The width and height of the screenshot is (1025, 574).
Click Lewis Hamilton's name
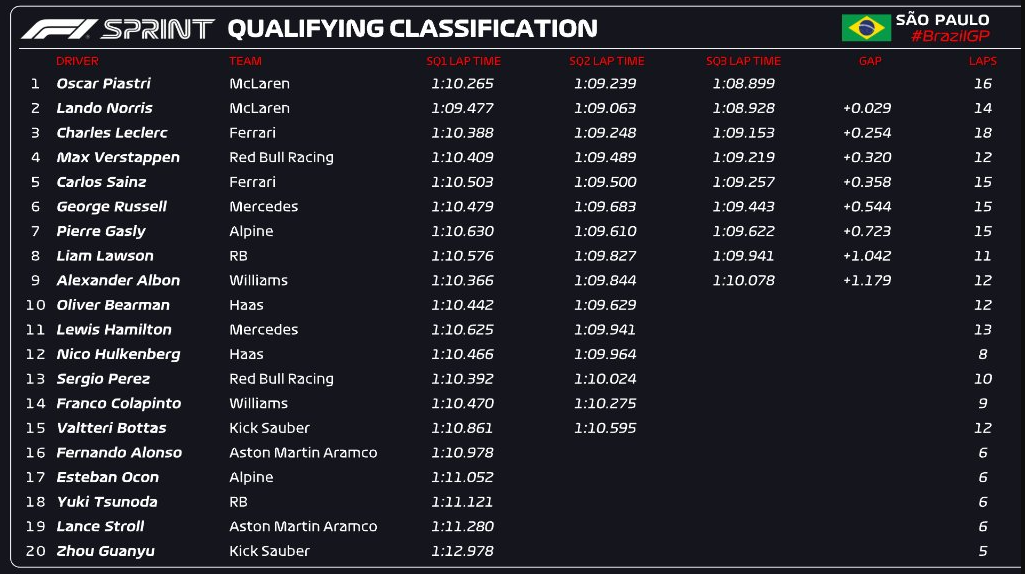(x=114, y=329)
